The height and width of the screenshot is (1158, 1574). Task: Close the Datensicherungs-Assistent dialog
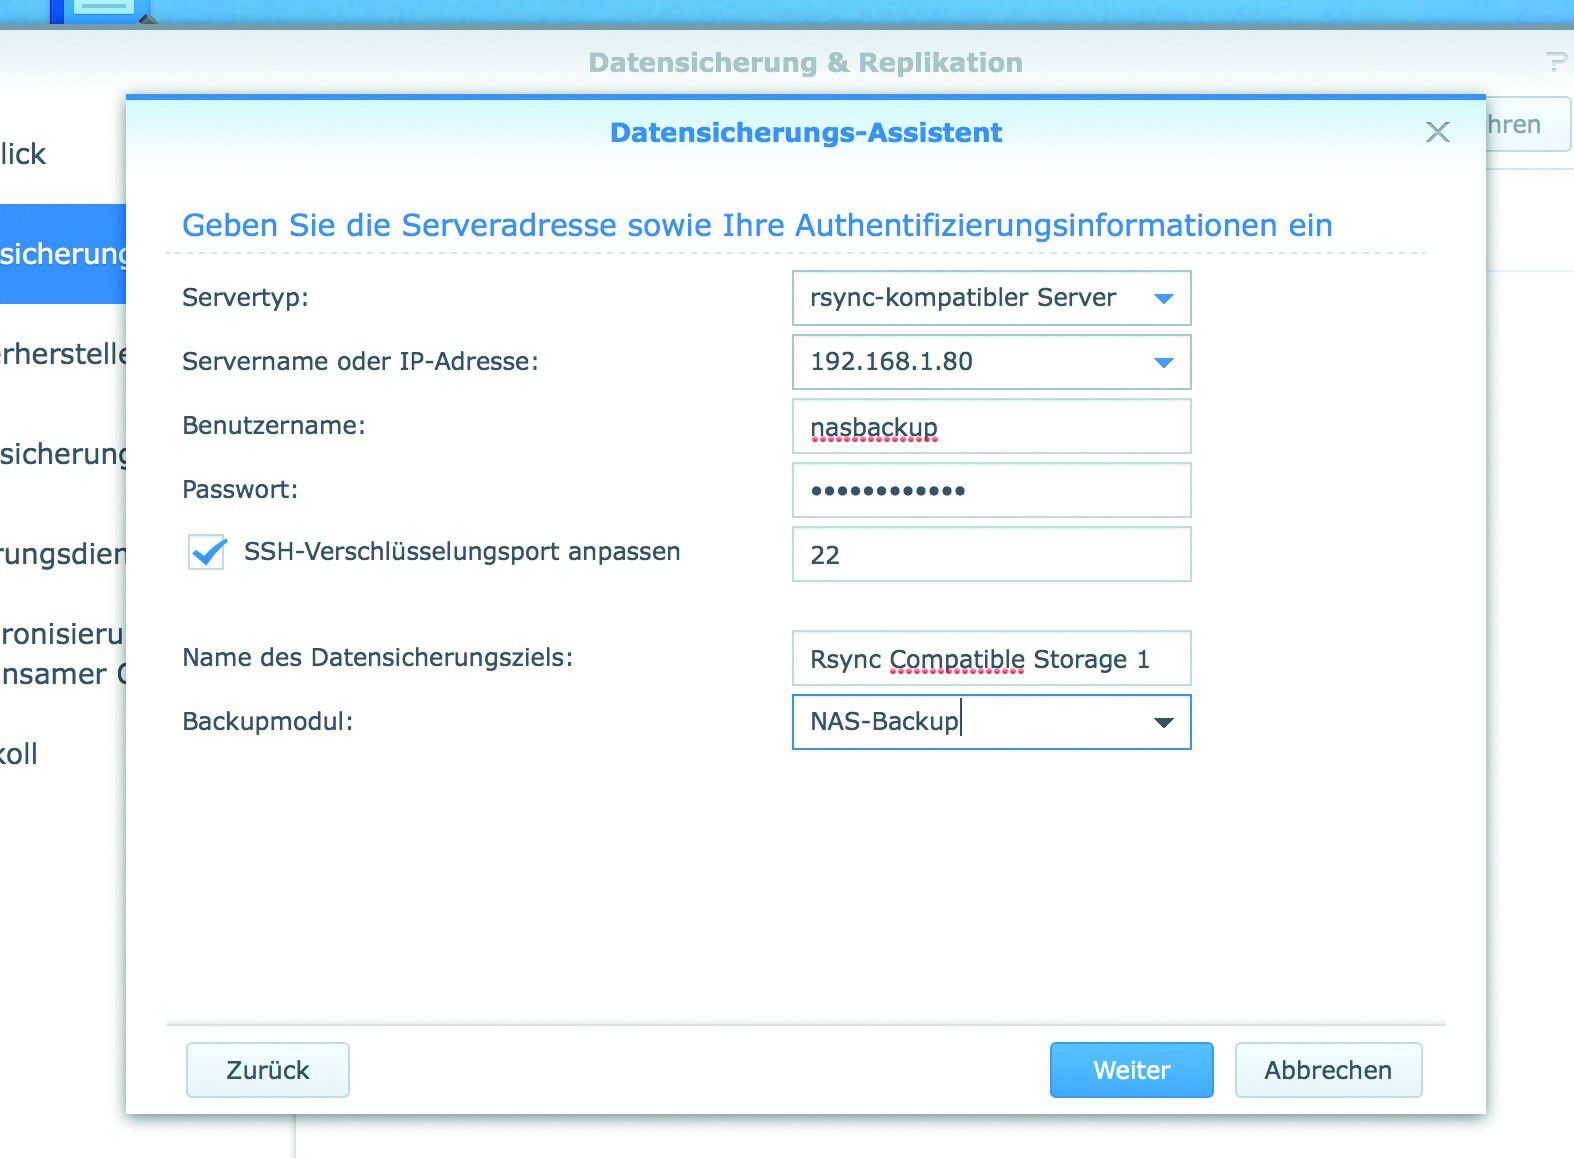tap(1437, 132)
